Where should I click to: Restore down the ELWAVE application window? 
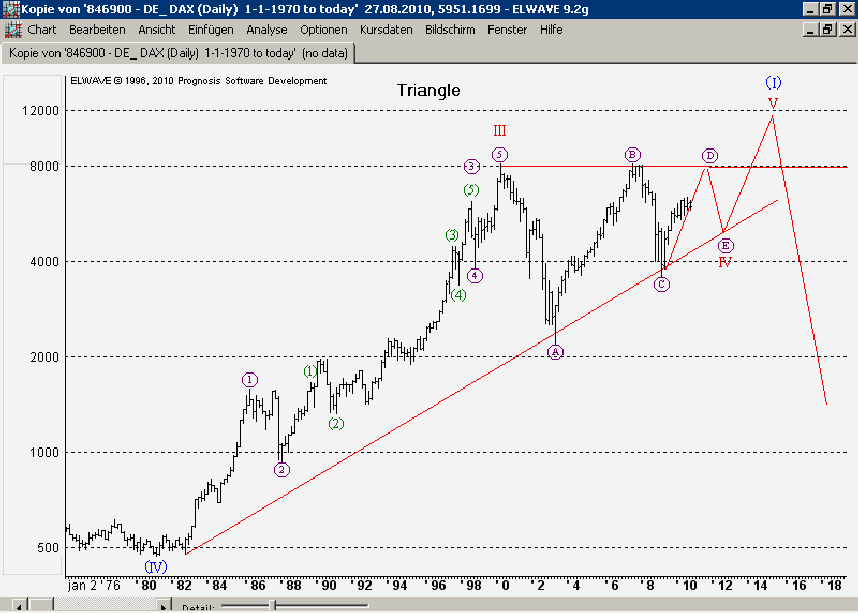coord(827,9)
